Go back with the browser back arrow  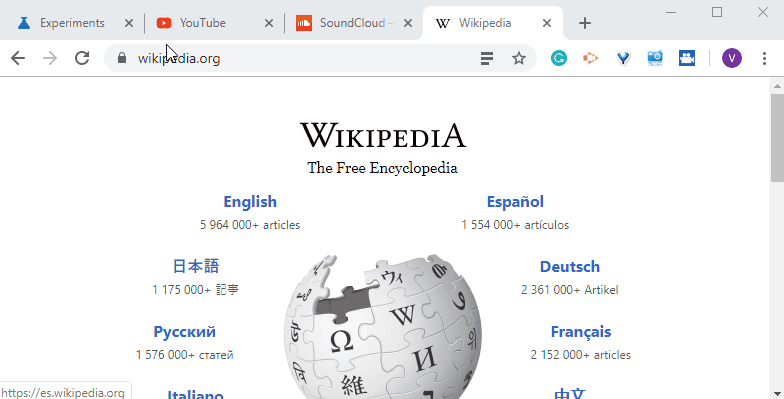[18, 58]
